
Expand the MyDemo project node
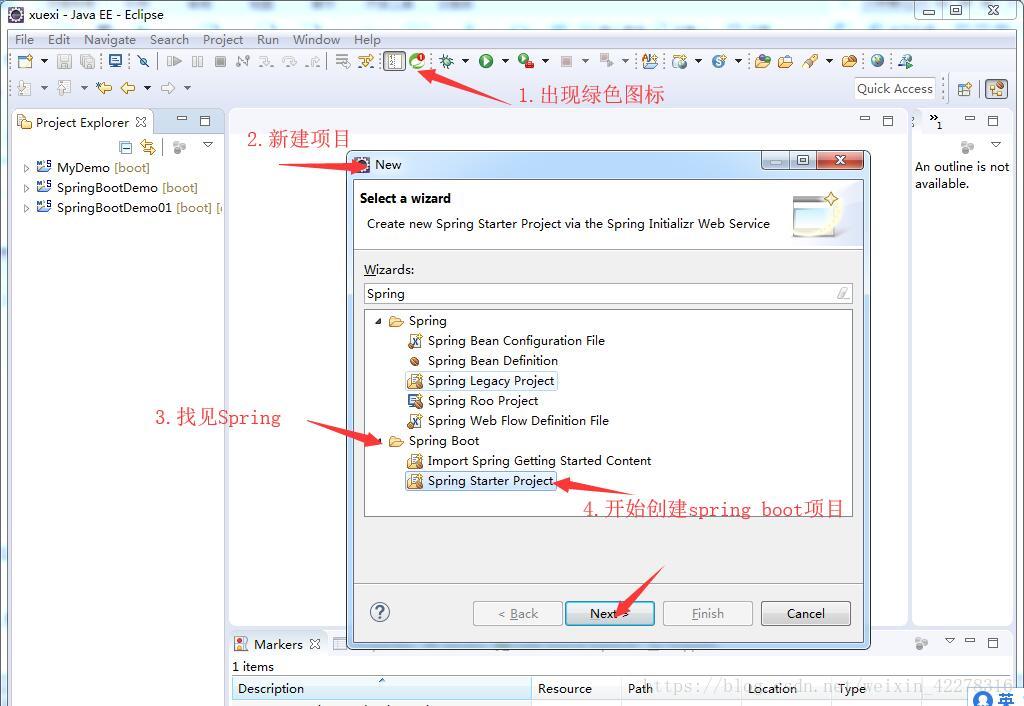tap(26, 168)
